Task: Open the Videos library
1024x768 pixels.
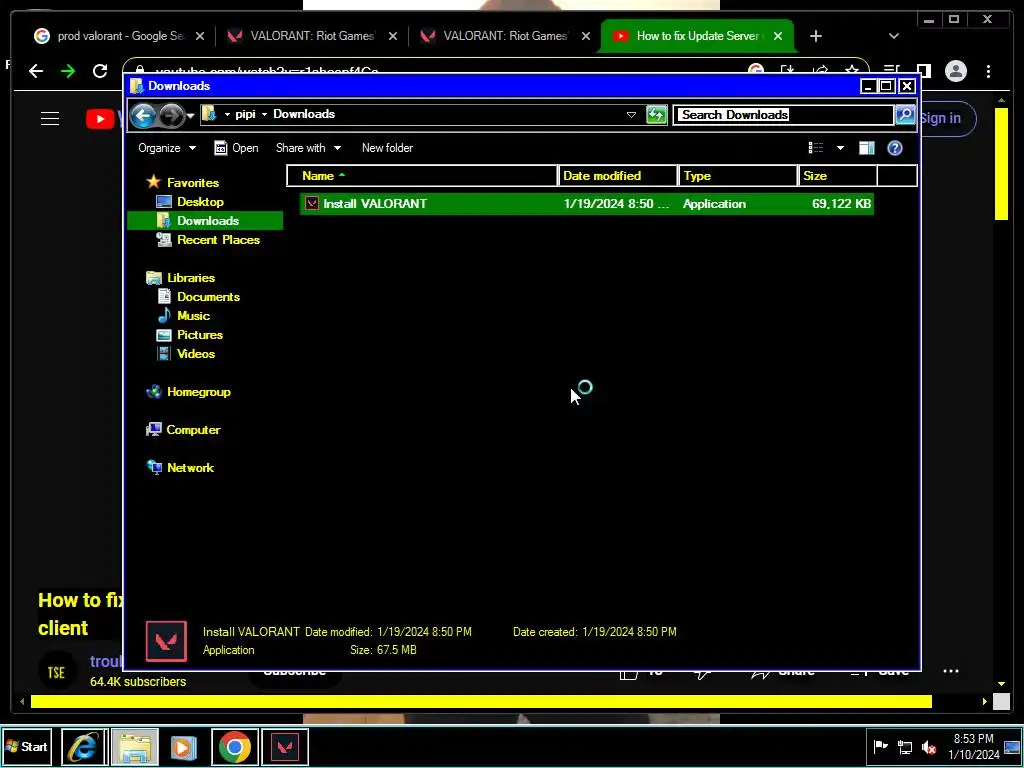Action: 196,353
